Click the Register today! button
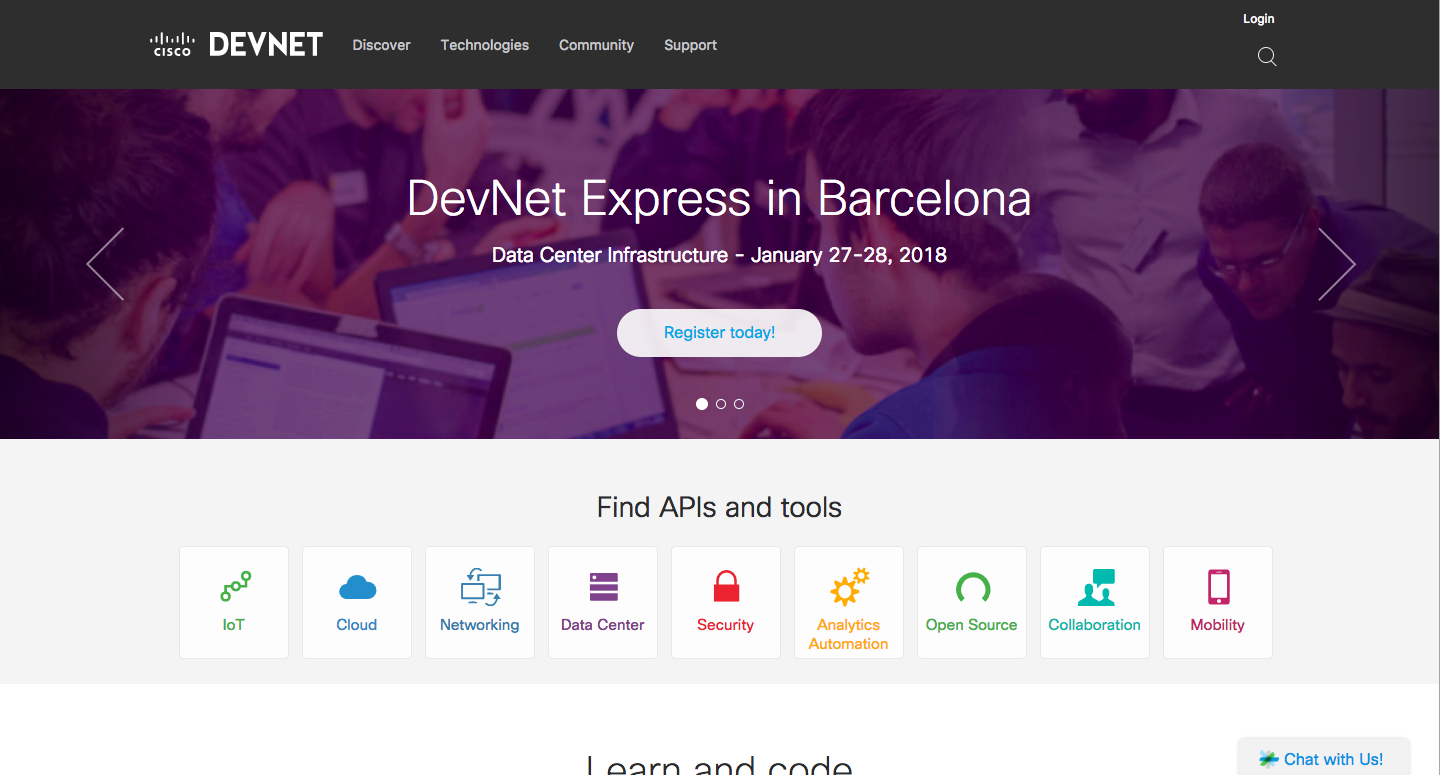This screenshot has height=775, width=1440. coord(719,333)
